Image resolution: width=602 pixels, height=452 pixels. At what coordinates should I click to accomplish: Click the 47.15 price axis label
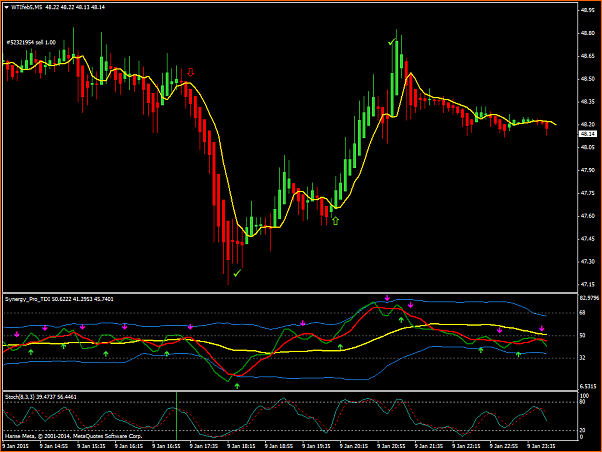(x=587, y=285)
